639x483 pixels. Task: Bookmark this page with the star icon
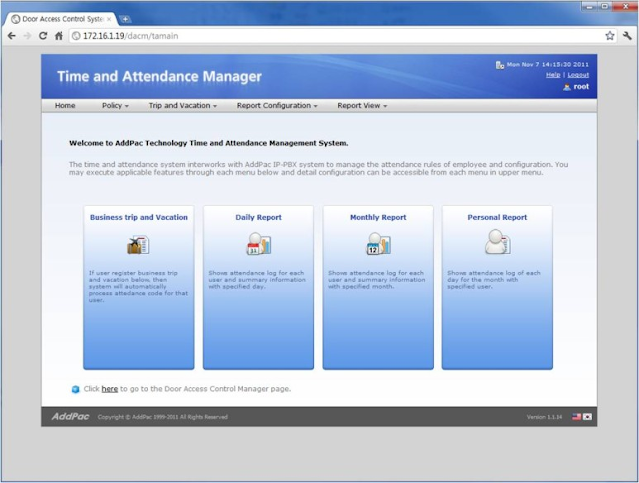610,36
